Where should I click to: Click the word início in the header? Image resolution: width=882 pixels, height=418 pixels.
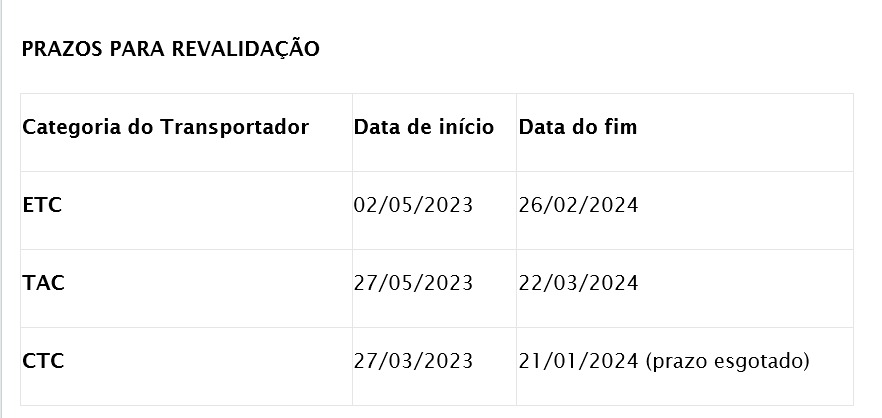pyautogui.click(x=466, y=127)
